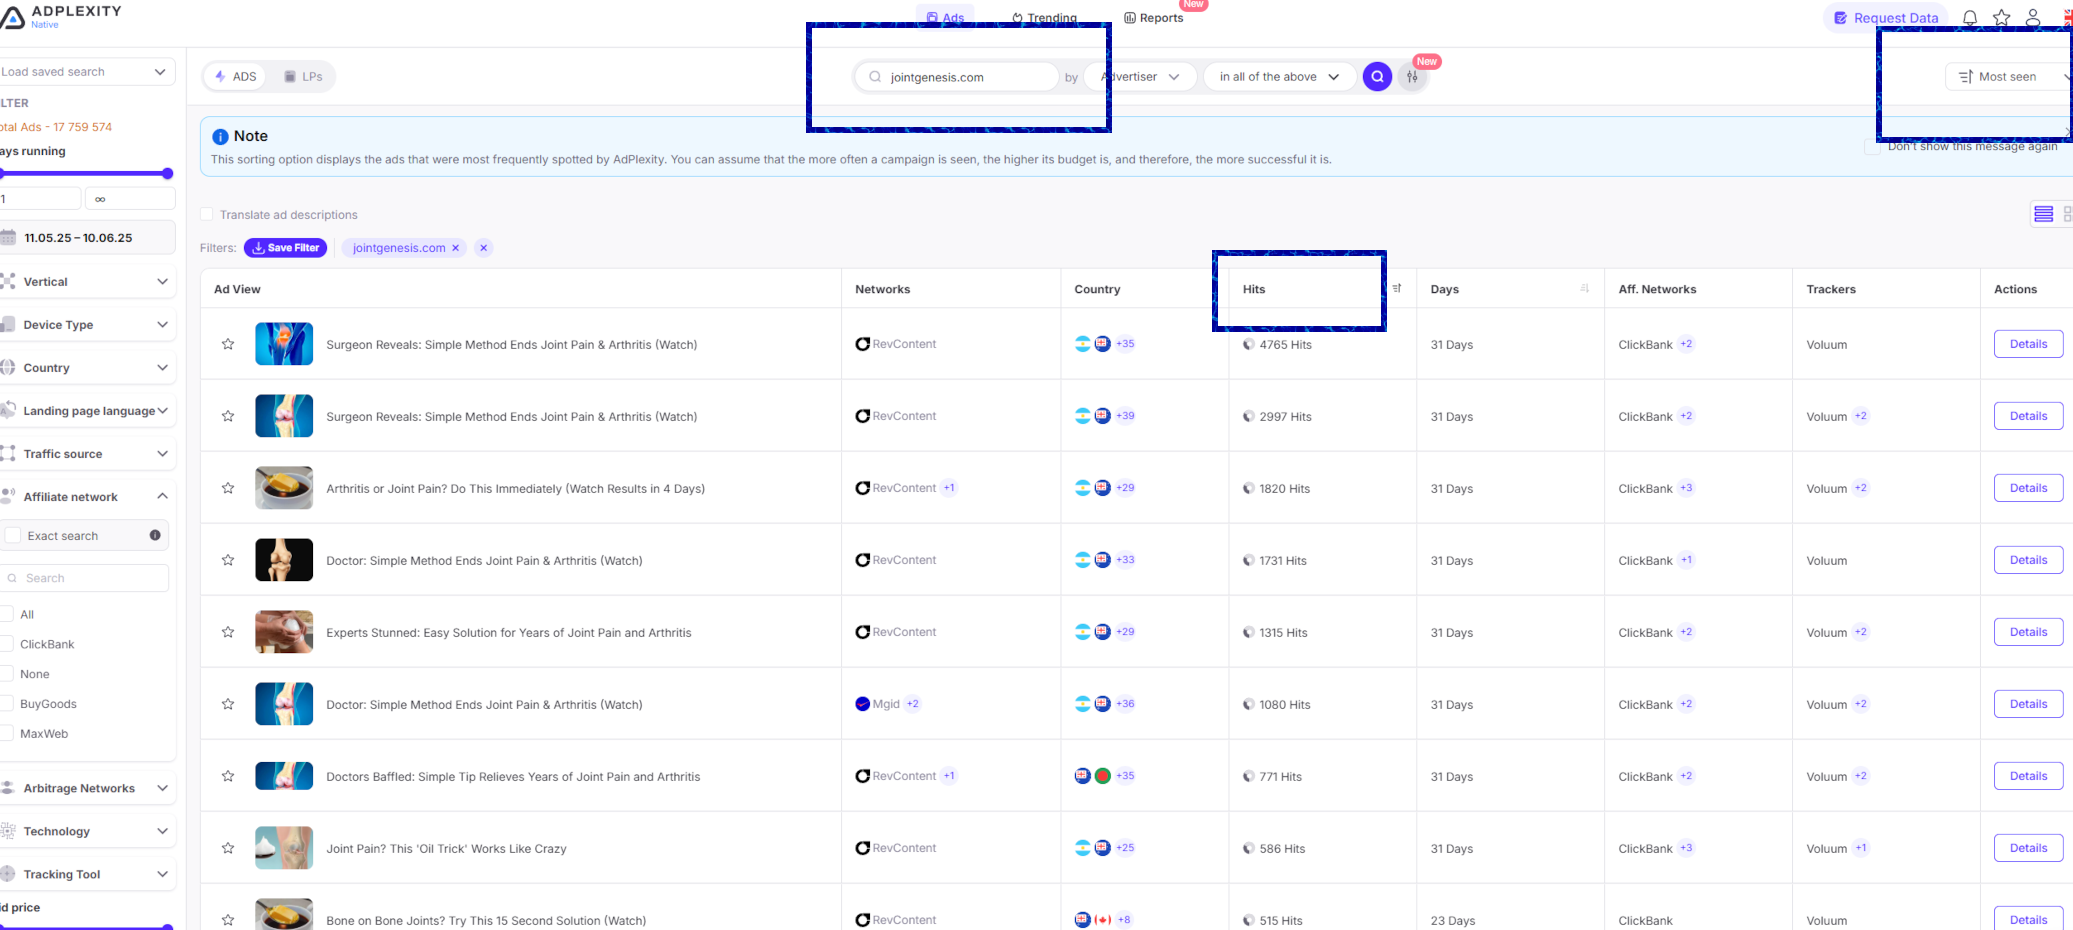Expand the Traffic source filter
Viewport: 2073px width, 930px height.
click(86, 454)
